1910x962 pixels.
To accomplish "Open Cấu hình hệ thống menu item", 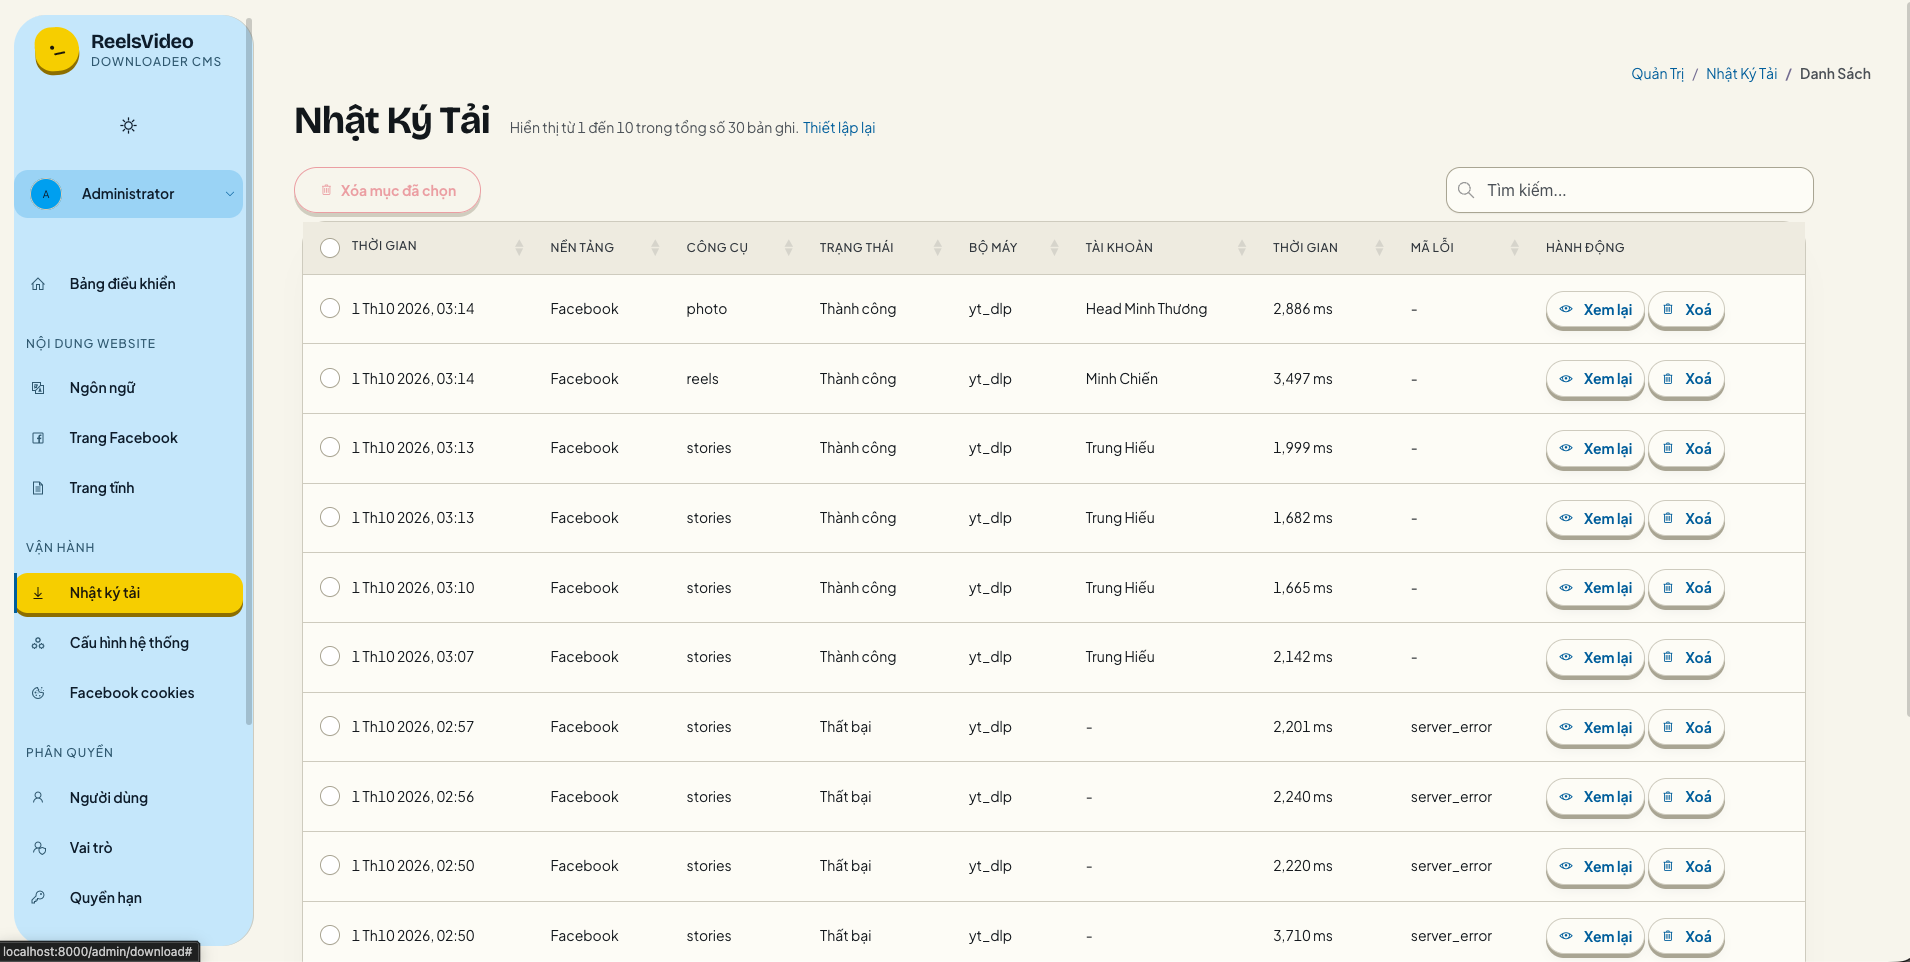I will [129, 643].
